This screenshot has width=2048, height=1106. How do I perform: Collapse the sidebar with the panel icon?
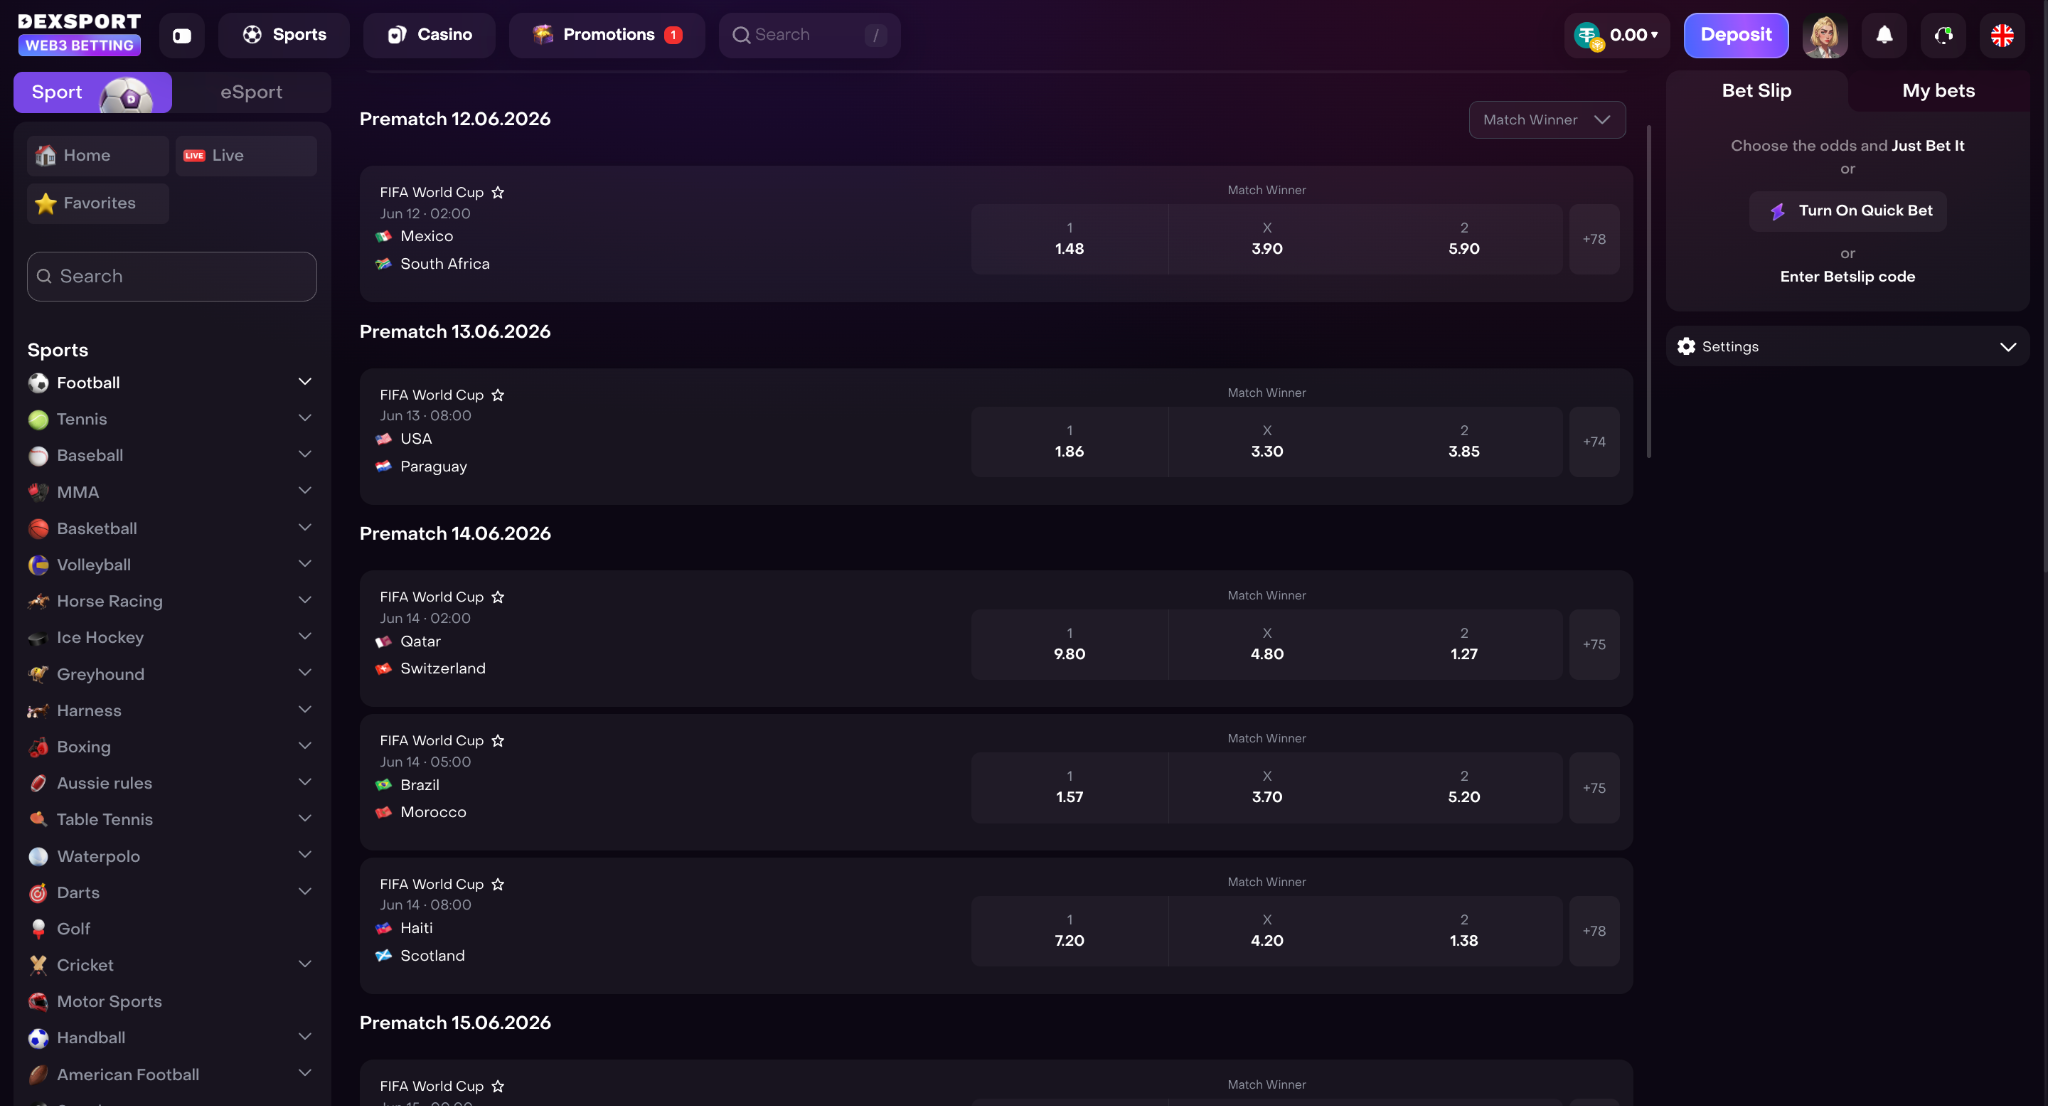tap(182, 35)
